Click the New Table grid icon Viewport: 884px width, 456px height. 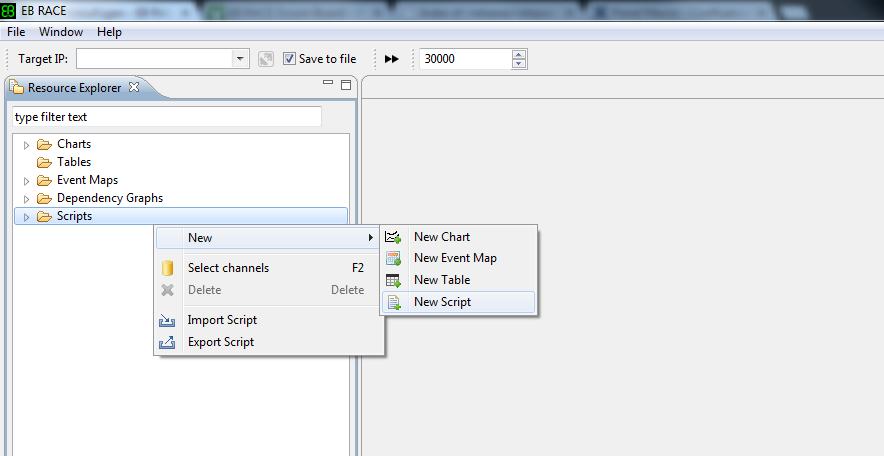(393, 280)
